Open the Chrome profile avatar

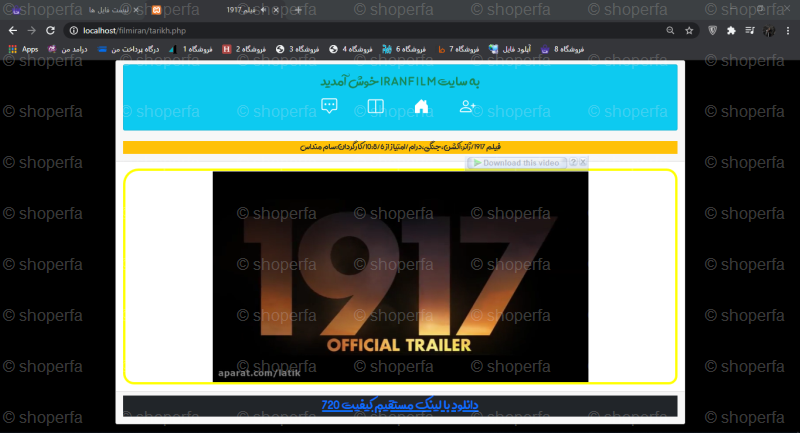769,31
